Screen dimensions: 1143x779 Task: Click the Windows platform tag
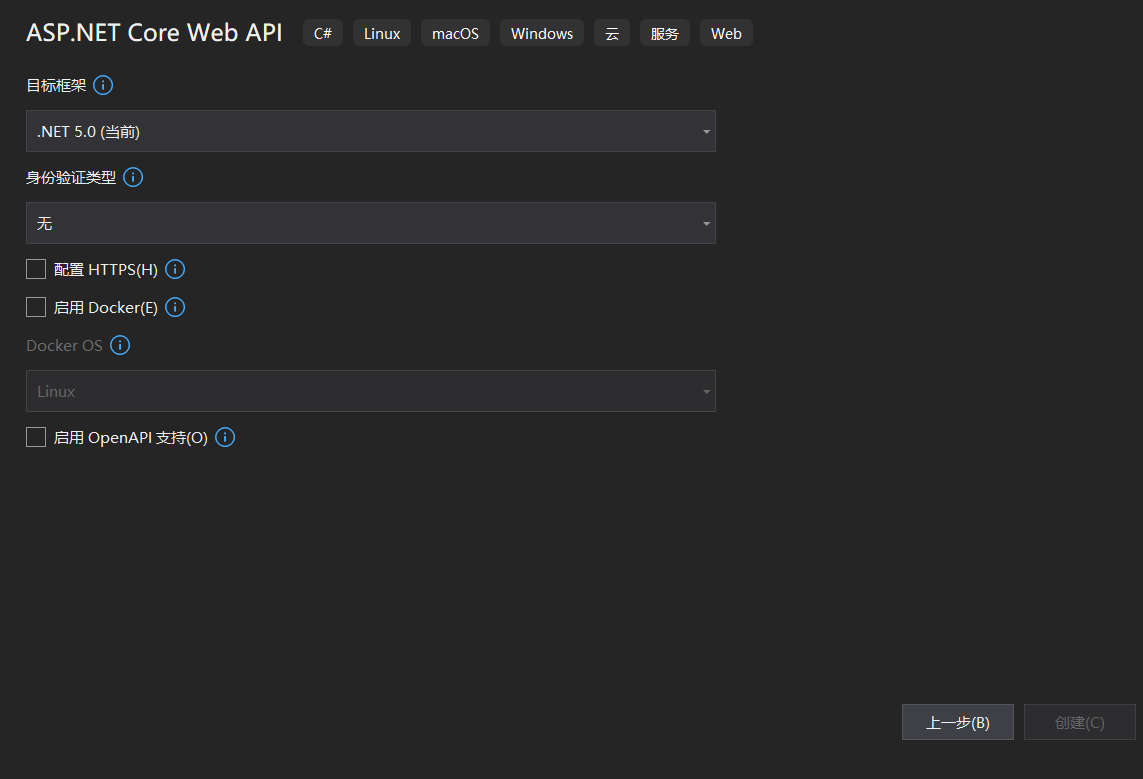pos(542,33)
